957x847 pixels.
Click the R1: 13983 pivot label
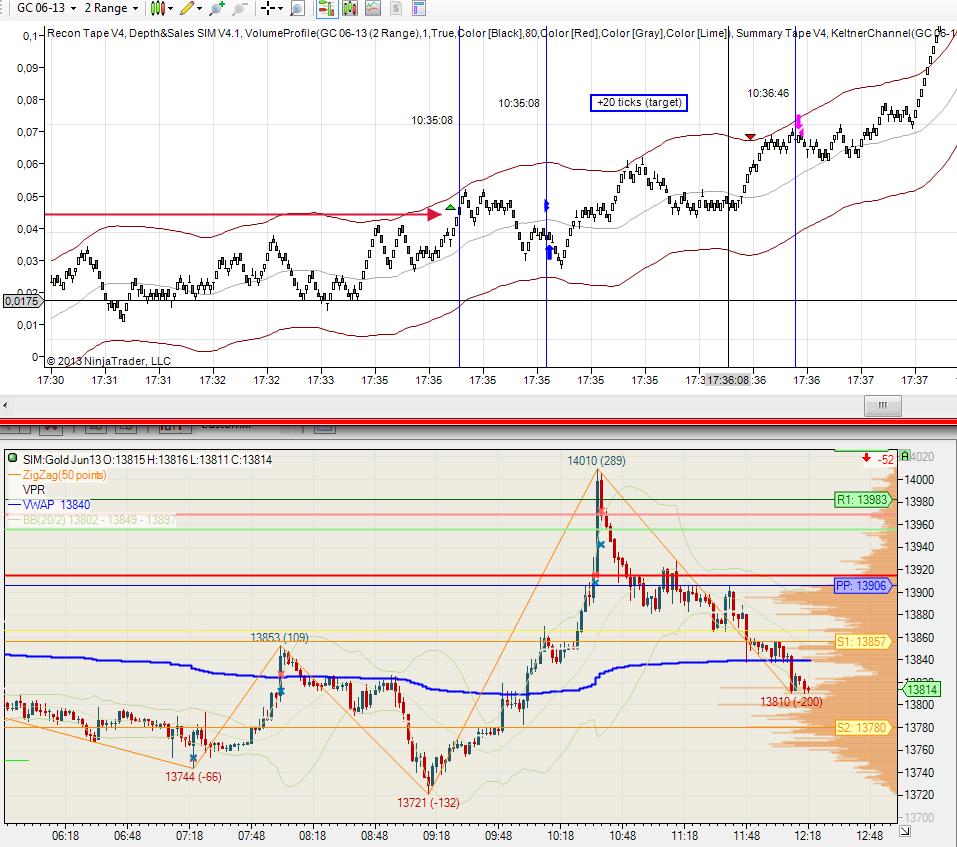[x=862, y=500]
